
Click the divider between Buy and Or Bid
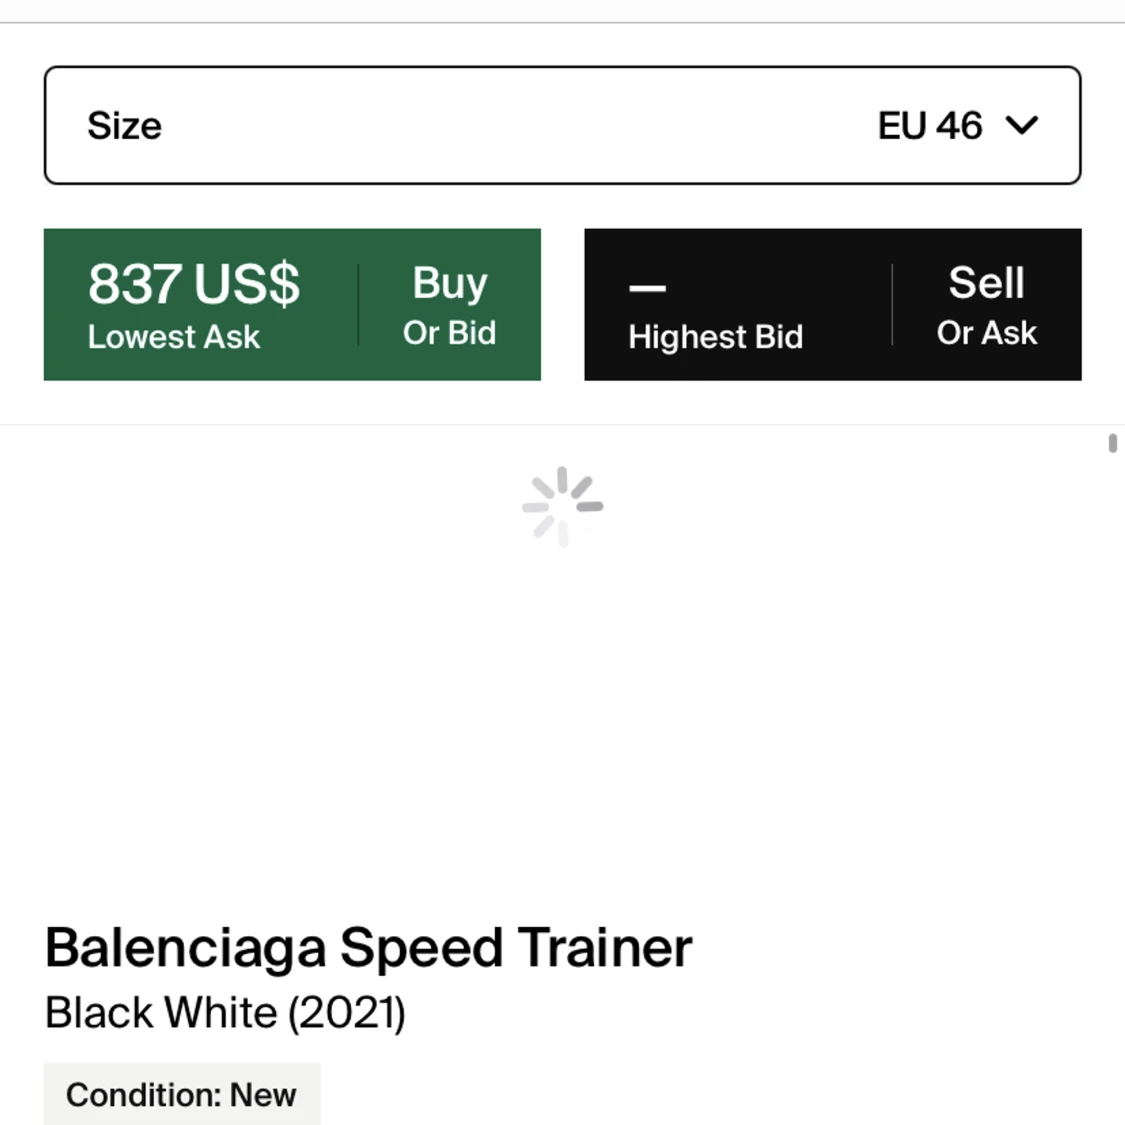tap(356, 304)
